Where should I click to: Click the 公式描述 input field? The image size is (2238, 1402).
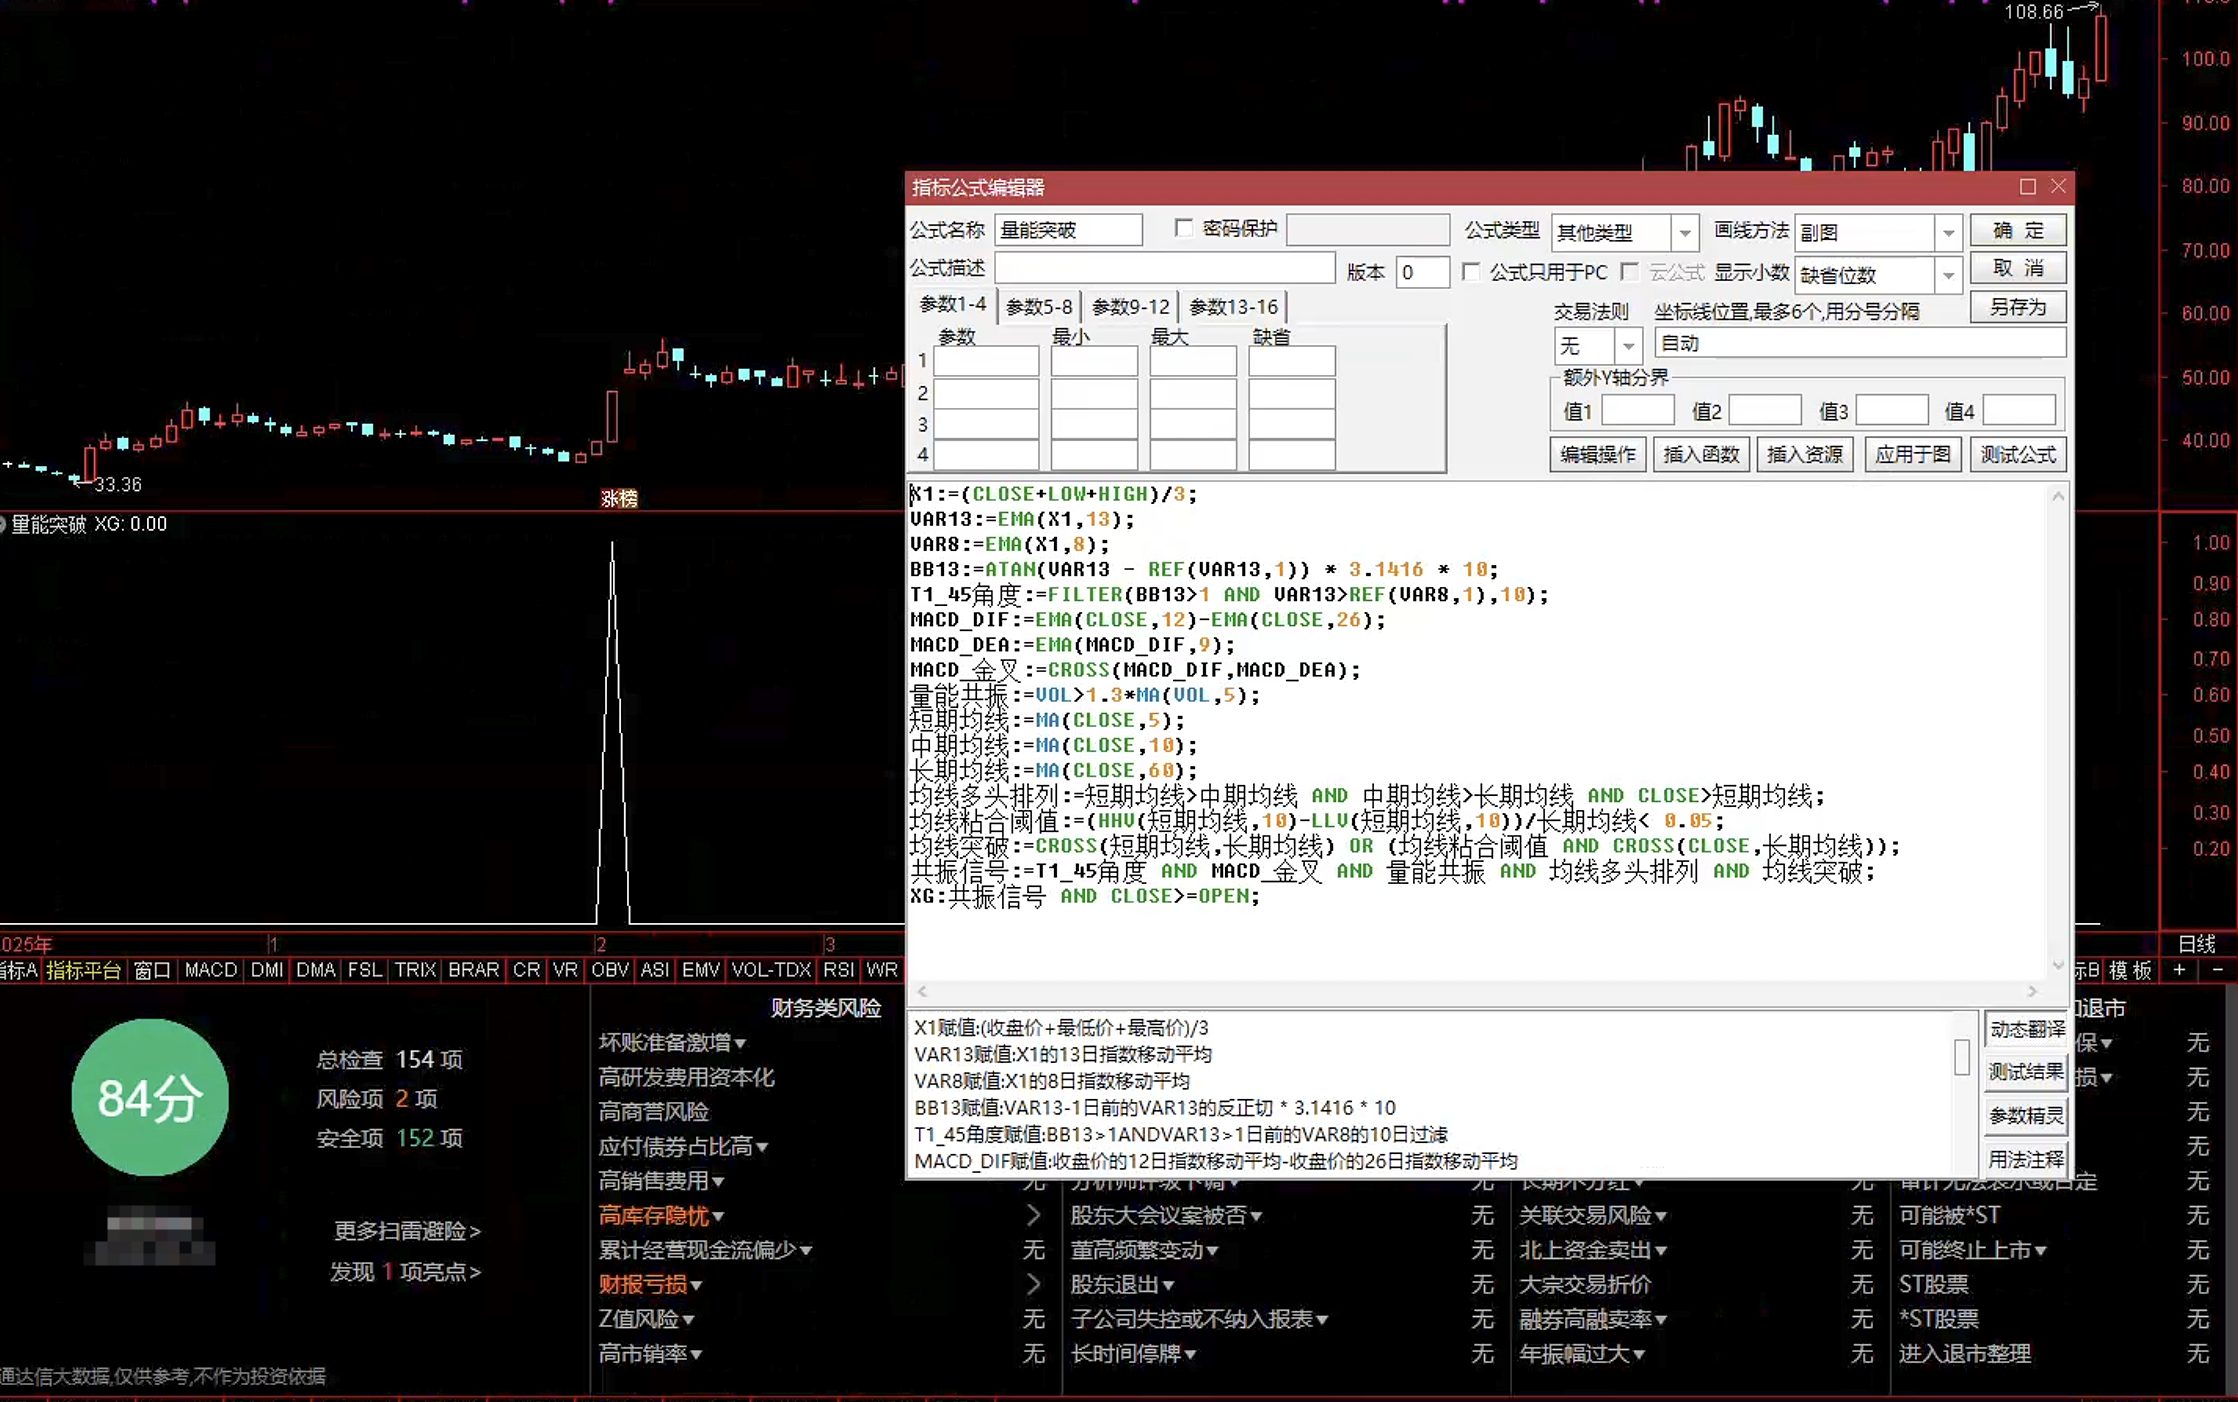tap(1165, 268)
